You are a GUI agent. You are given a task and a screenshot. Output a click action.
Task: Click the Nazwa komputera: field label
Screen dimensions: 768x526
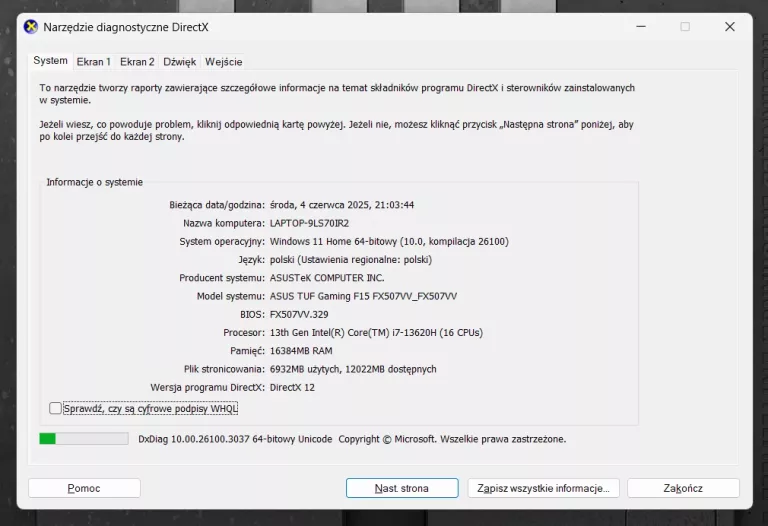(x=224, y=223)
